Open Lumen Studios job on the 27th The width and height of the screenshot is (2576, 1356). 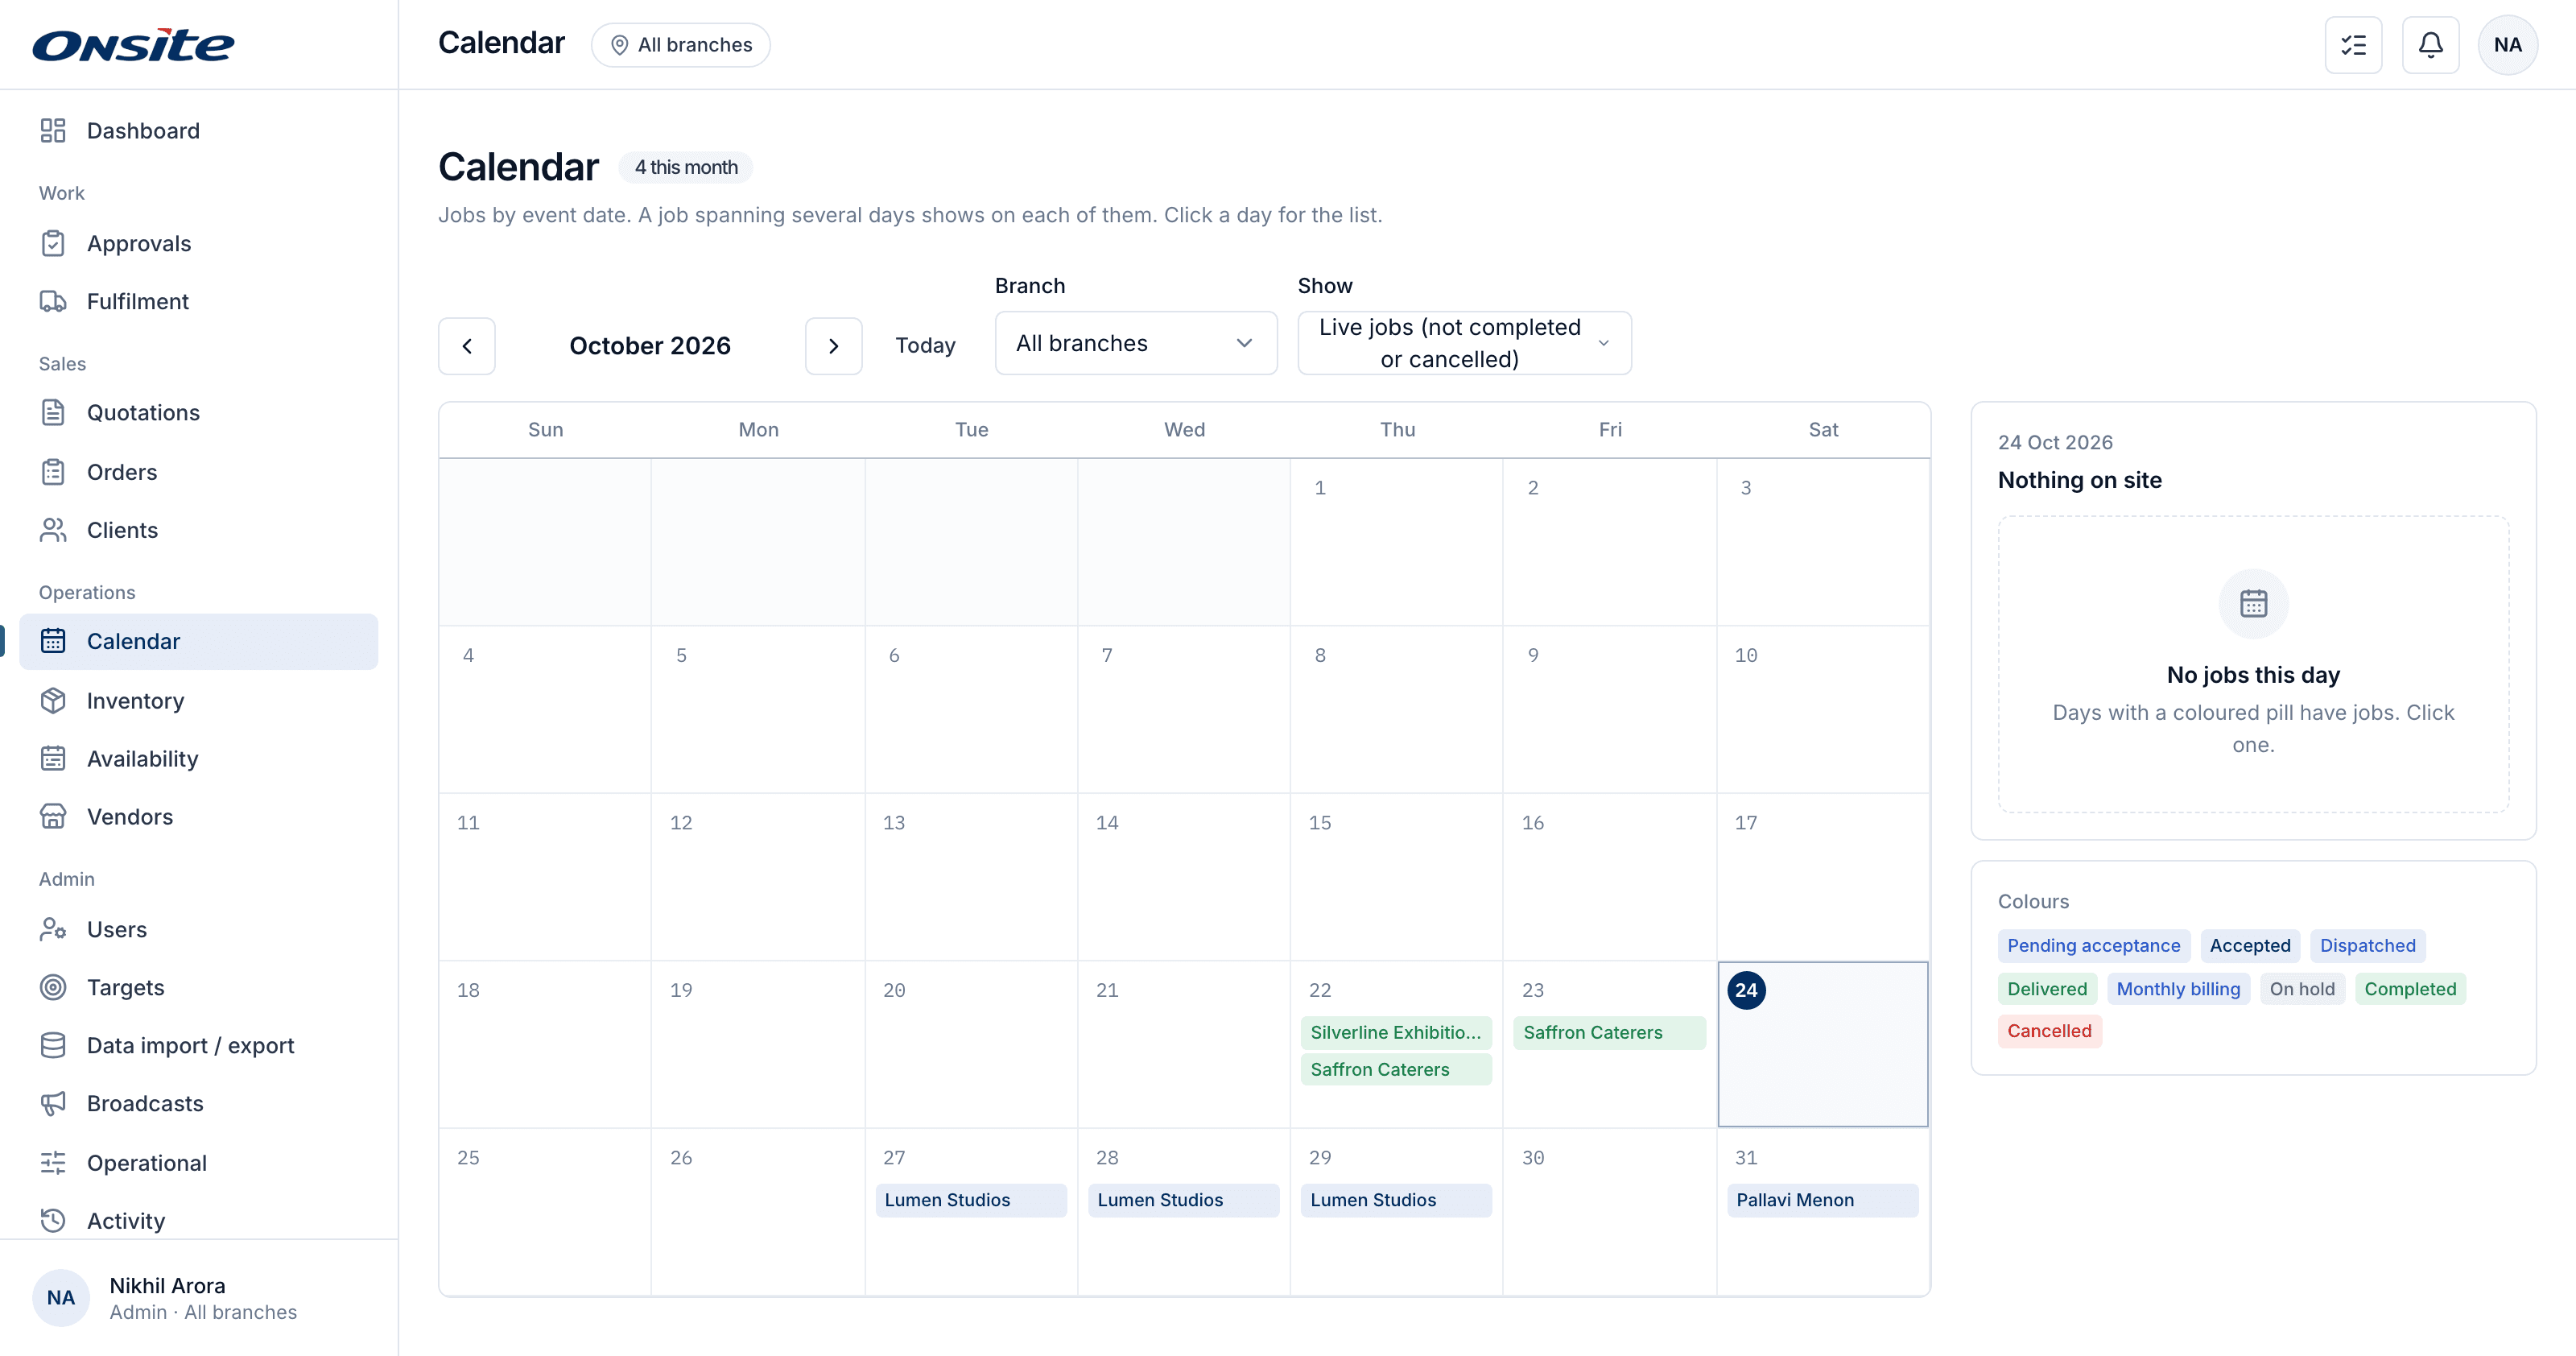pos(971,1200)
